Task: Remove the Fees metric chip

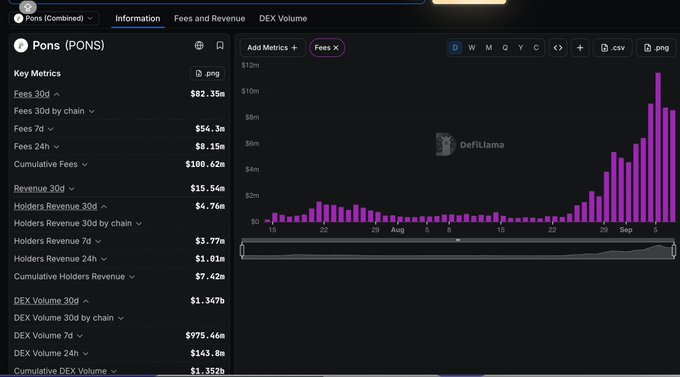Action: (336, 48)
